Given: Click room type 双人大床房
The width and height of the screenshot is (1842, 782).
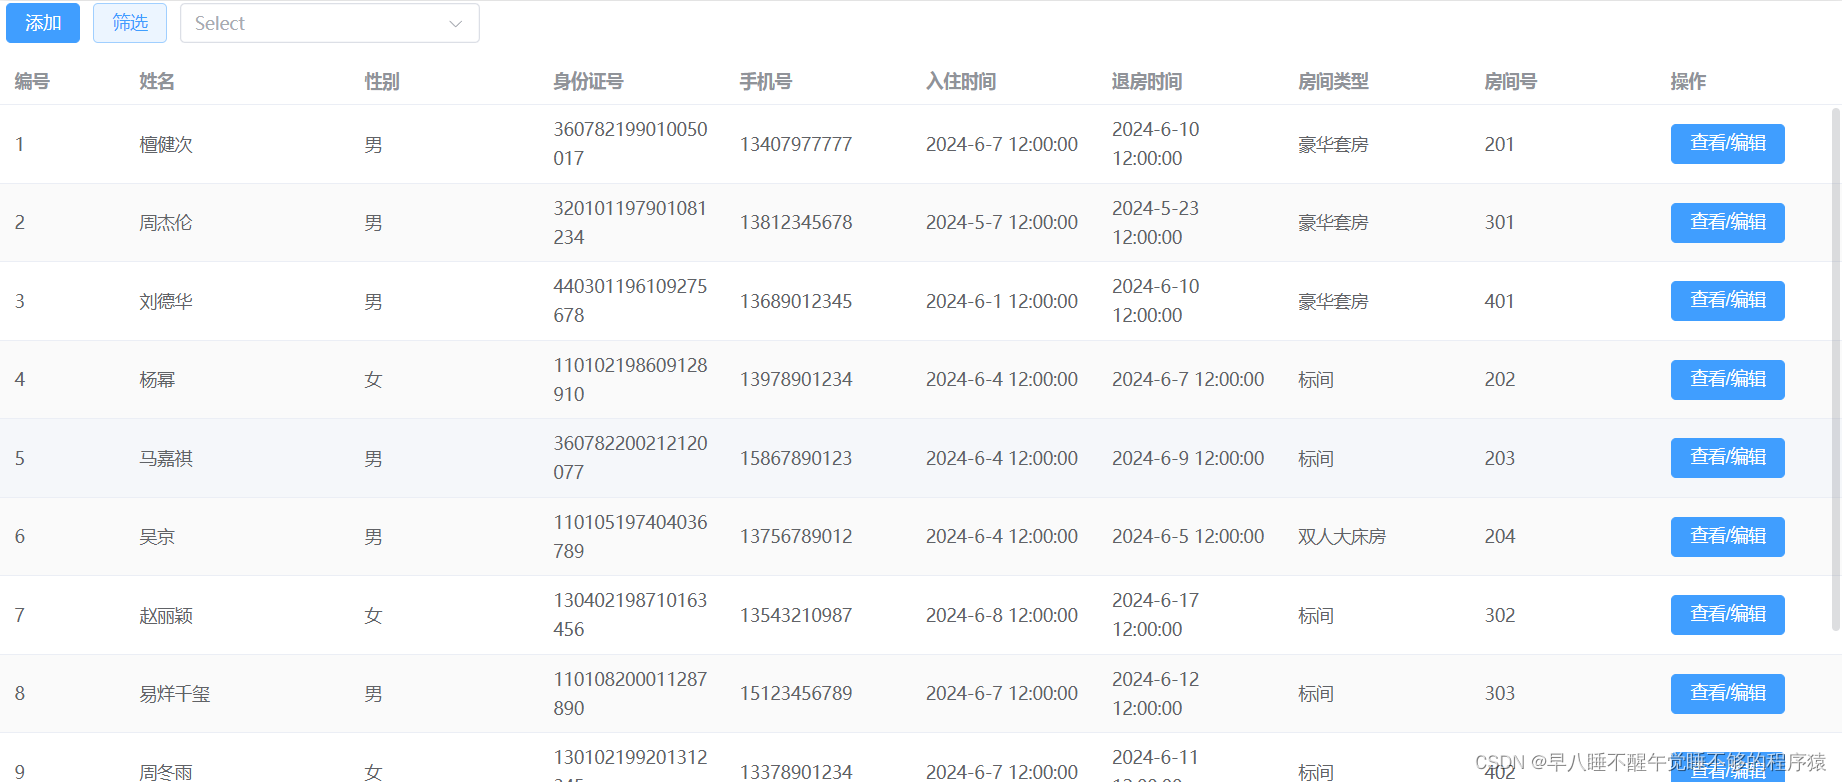Looking at the screenshot, I should (1342, 537).
